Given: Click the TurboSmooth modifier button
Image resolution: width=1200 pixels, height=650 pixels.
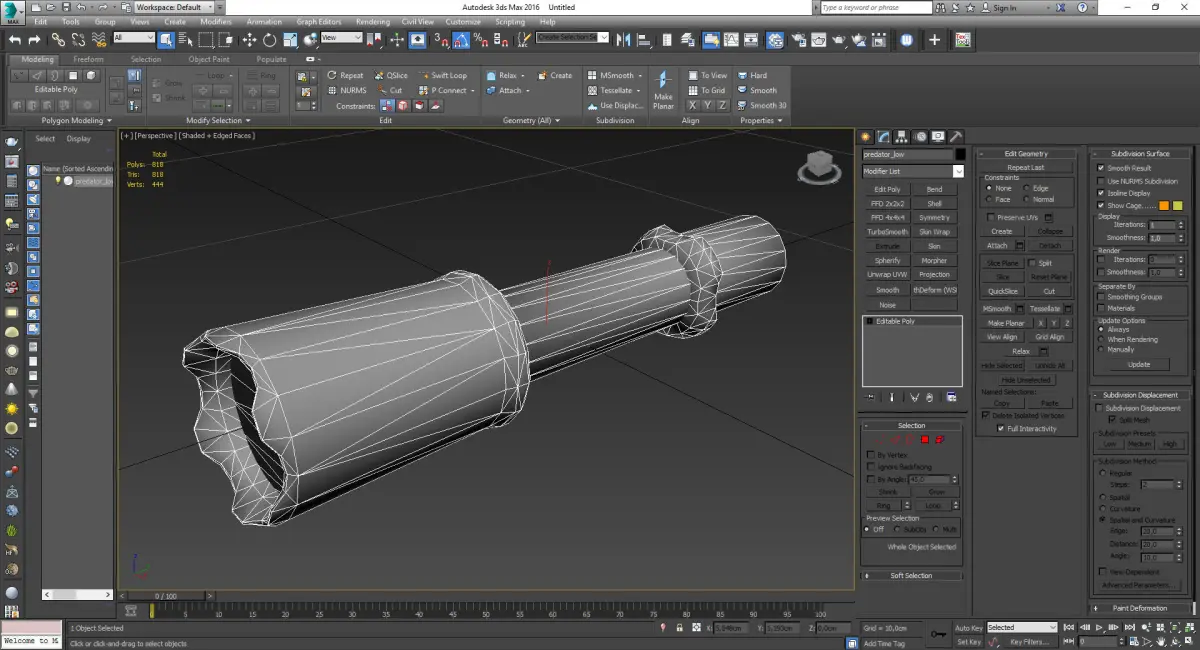Looking at the screenshot, I should 887,232.
